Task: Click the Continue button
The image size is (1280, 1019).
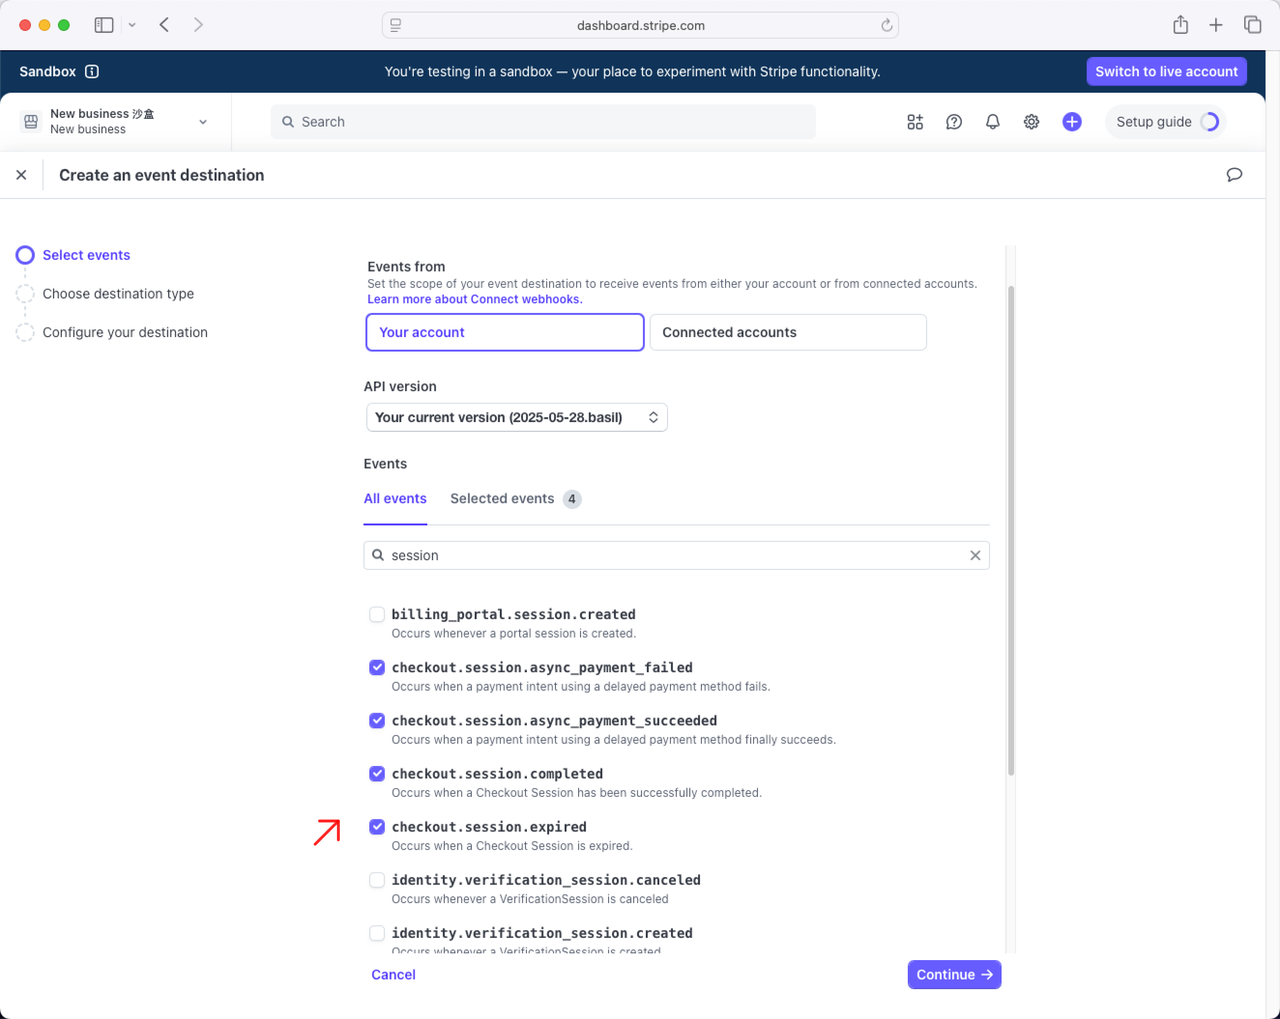Action: click(954, 974)
